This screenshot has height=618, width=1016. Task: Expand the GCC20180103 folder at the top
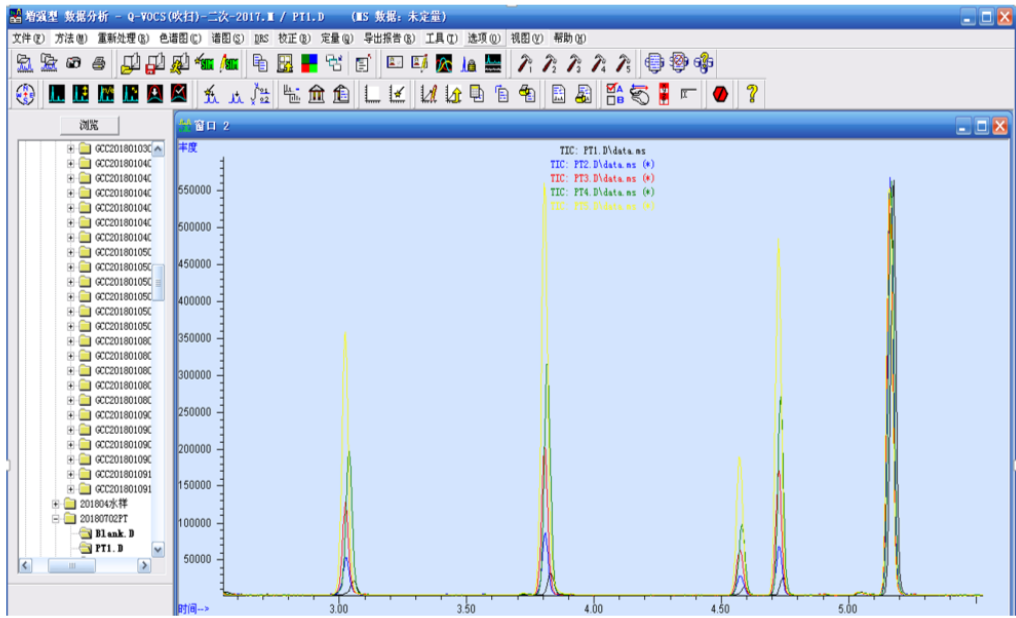tap(71, 149)
